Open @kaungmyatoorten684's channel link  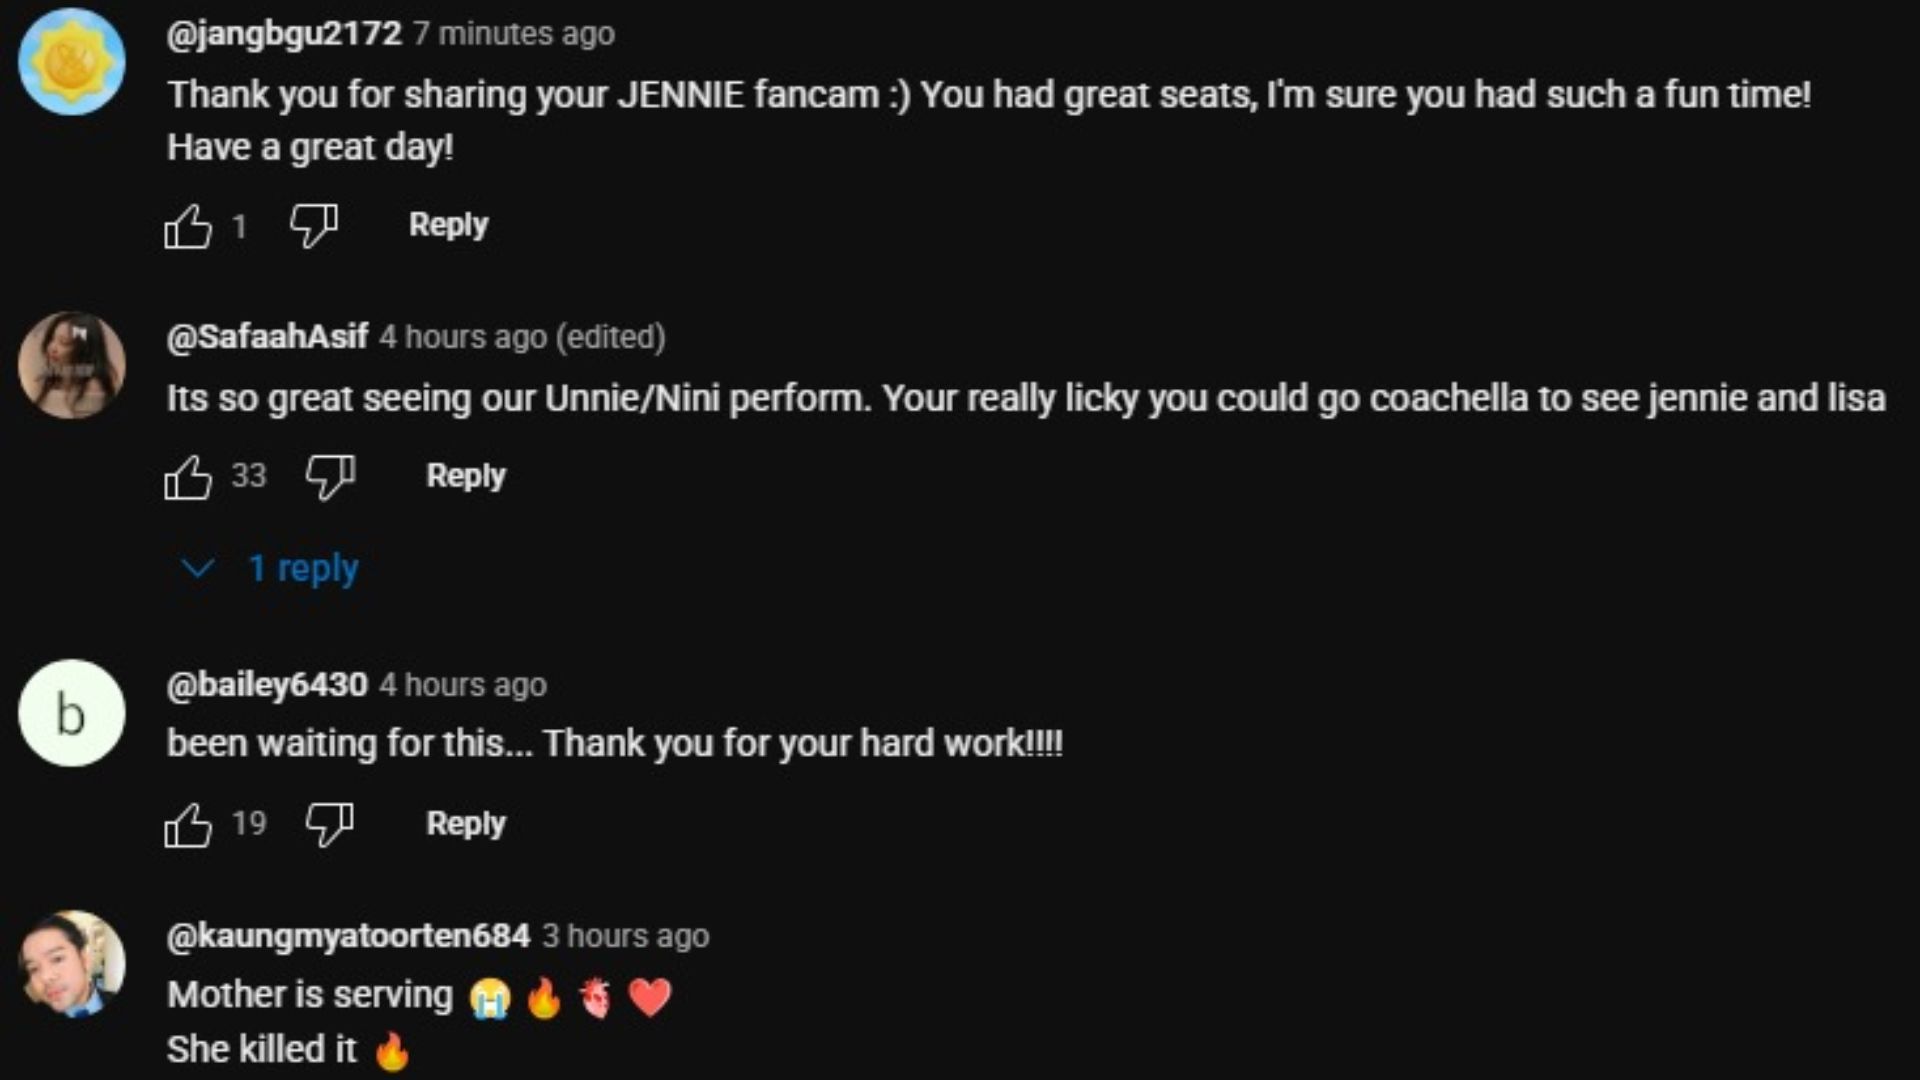[x=348, y=936]
